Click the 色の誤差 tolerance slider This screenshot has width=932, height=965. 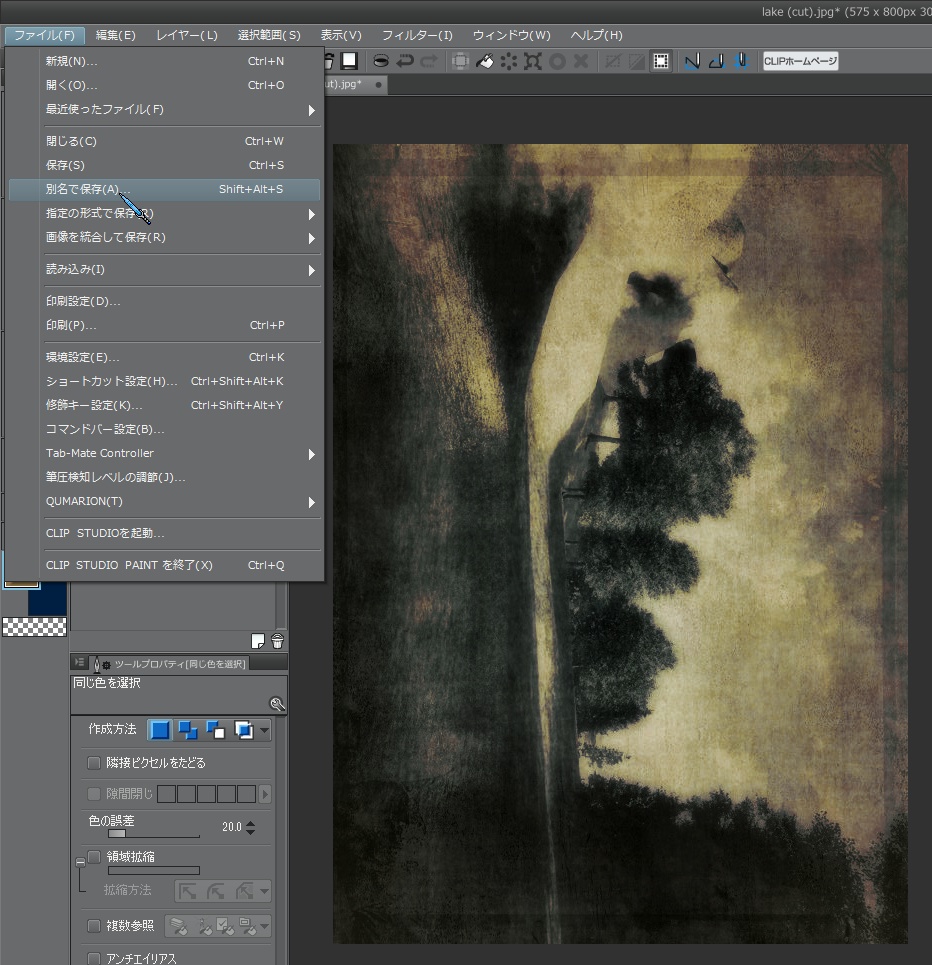(x=154, y=833)
